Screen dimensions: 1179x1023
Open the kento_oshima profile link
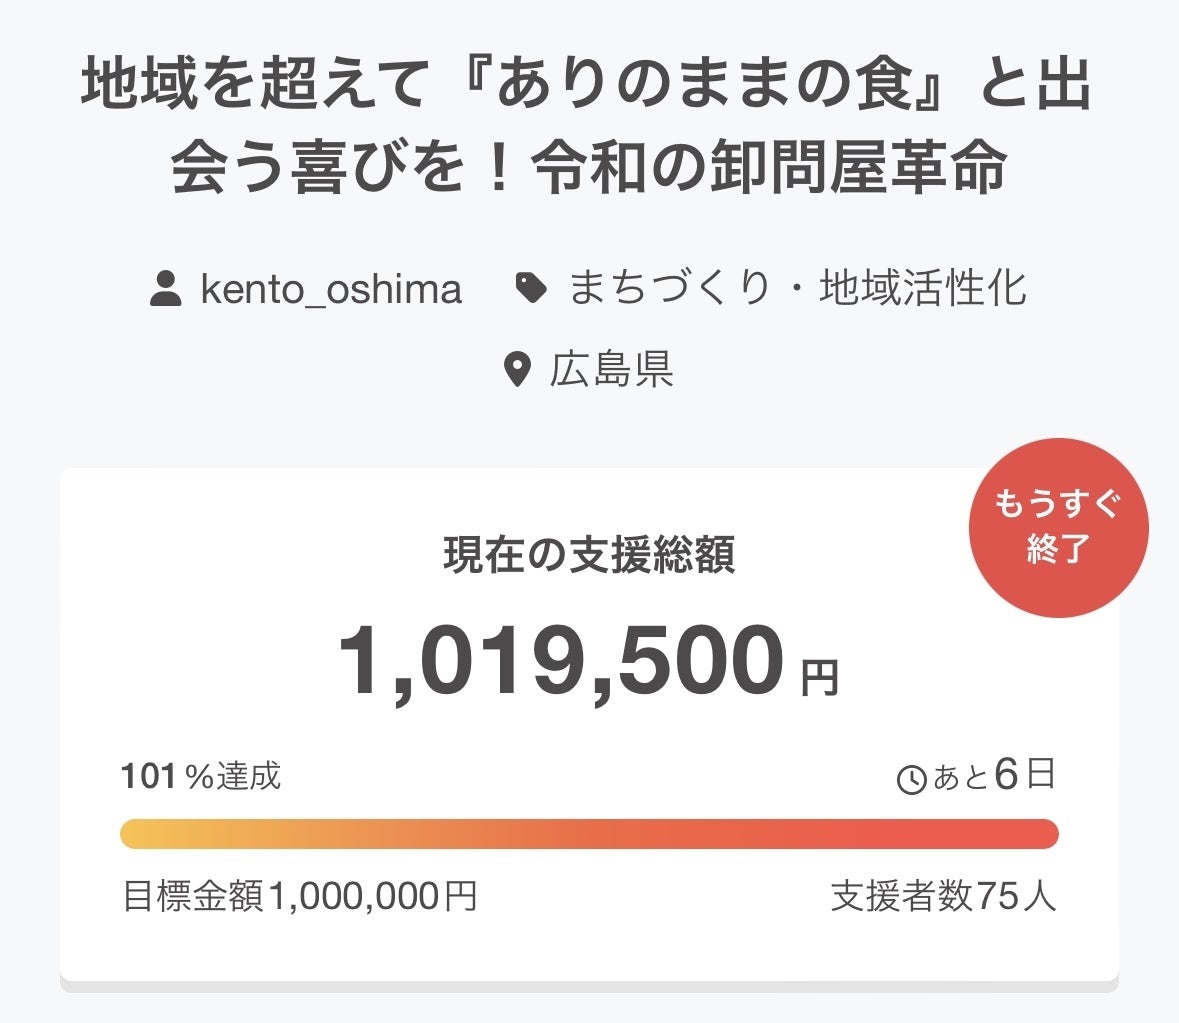point(331,289)
